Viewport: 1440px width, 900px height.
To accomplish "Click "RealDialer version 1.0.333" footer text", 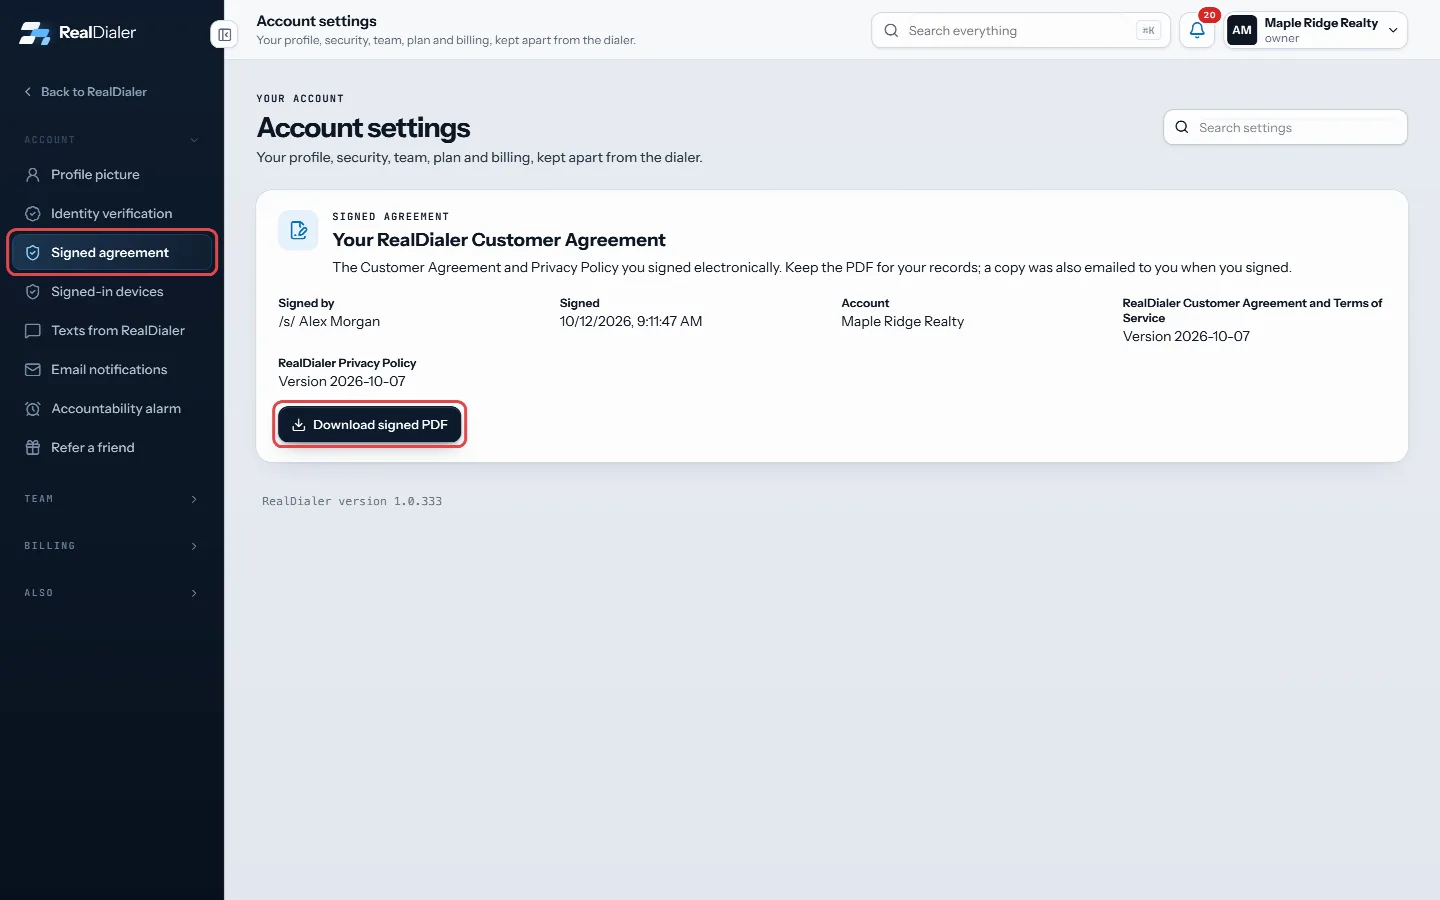I will pyautogui.click(x=352, y=502).
